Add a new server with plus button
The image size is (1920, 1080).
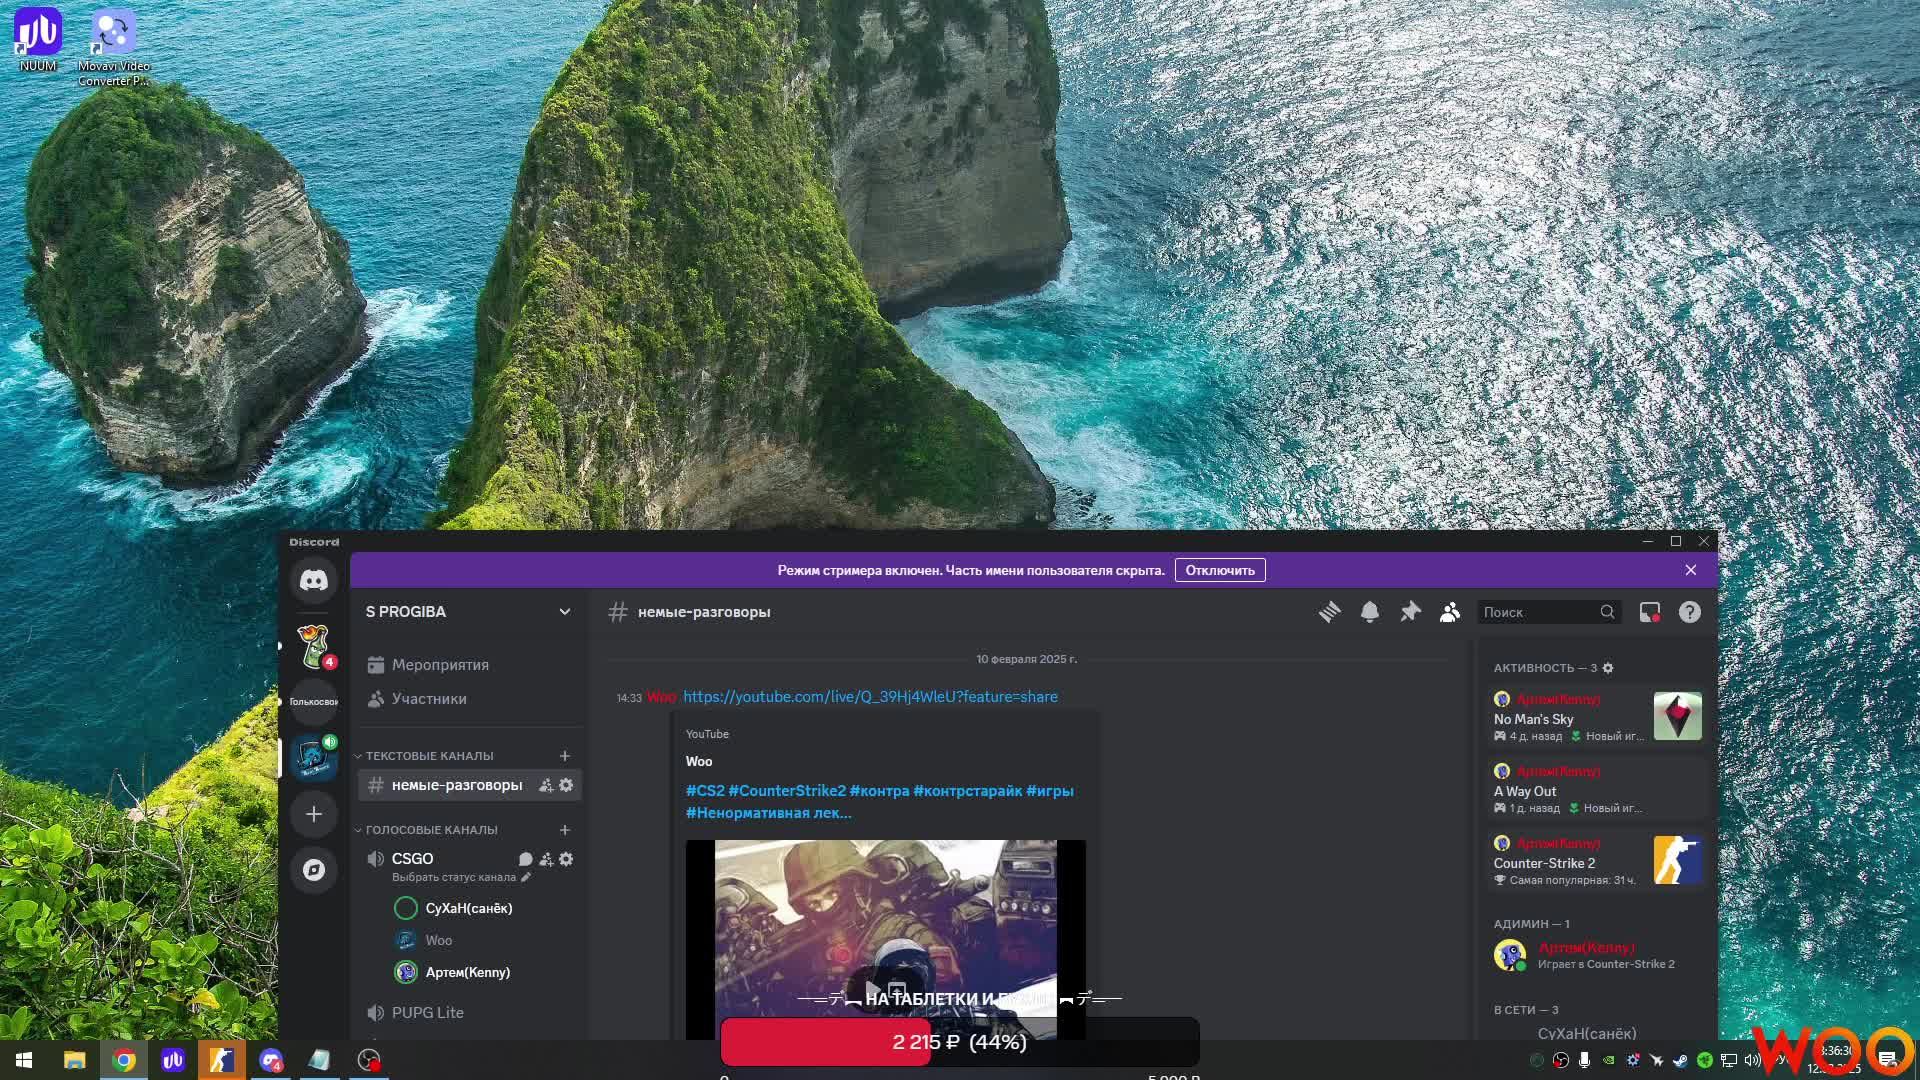point(314,814)
